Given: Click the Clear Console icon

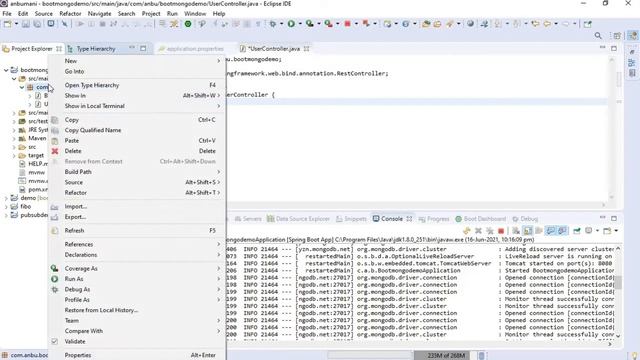Looking at the screenshot, I should point(516,231).
